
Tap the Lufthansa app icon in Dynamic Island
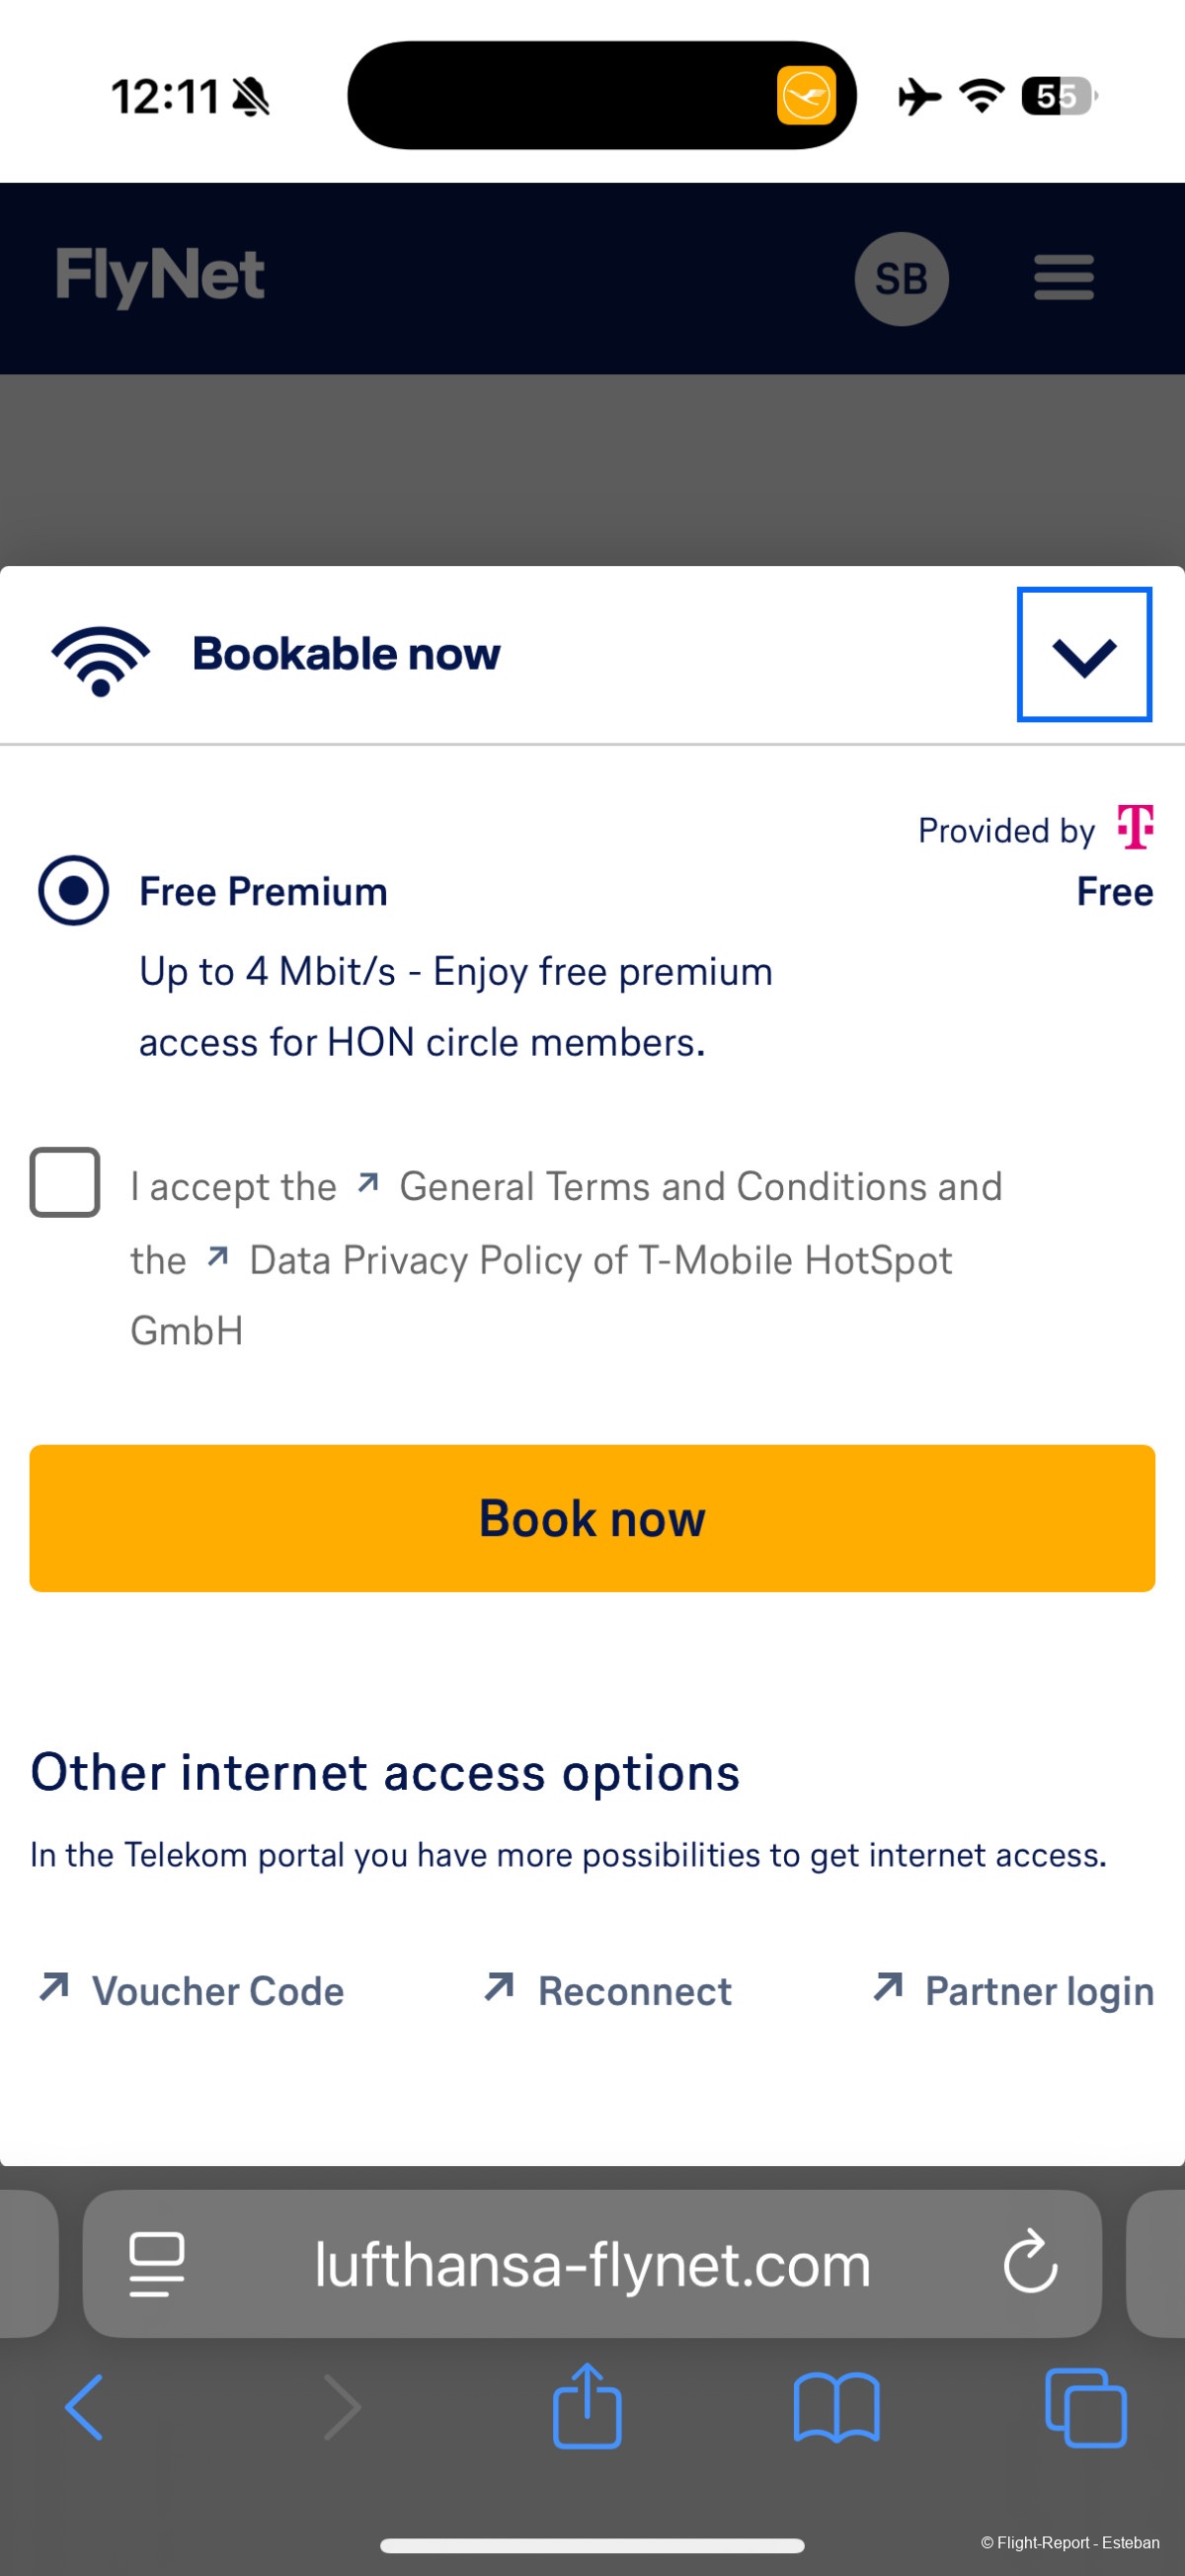(x=806, y=96)
